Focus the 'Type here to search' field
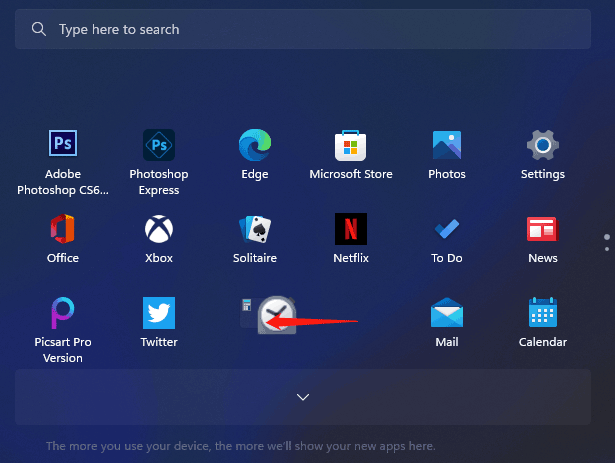615x463 pixels. (x=303, y=29)
